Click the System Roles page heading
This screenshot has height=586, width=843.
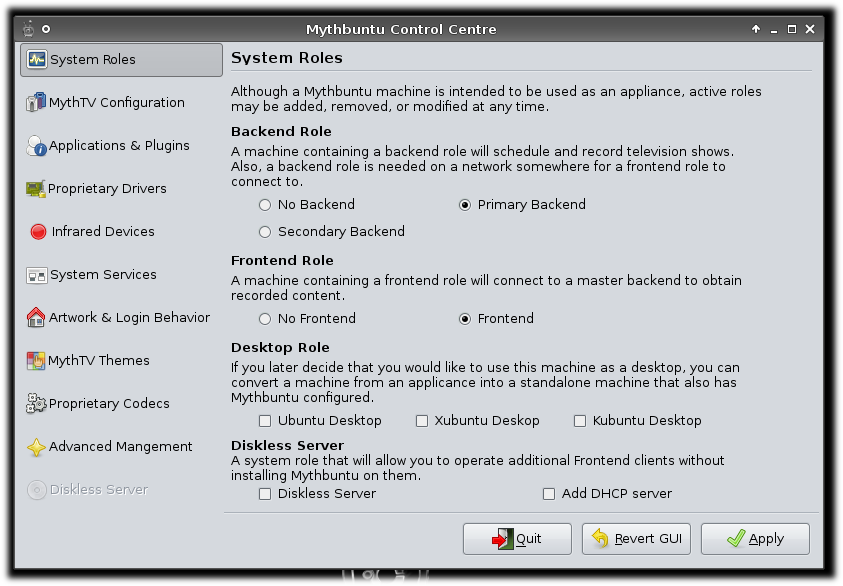click(x=287, y=58)
